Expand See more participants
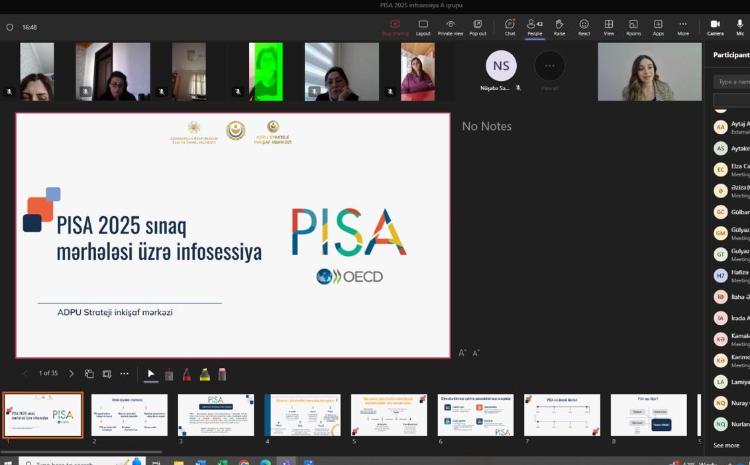Image resolution: width=750 pixels, height=465 pixels. pos(726,445)
